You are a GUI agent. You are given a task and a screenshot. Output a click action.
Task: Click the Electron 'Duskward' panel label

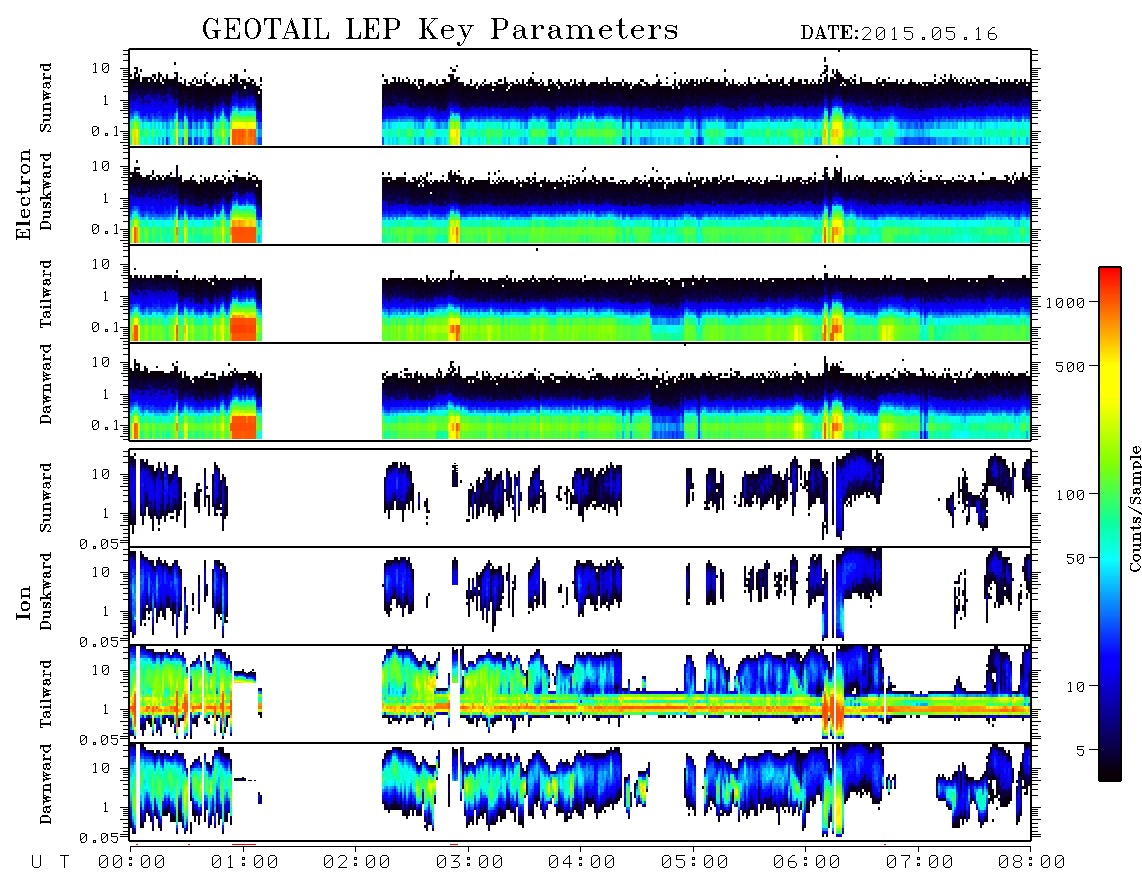point(46,191)
